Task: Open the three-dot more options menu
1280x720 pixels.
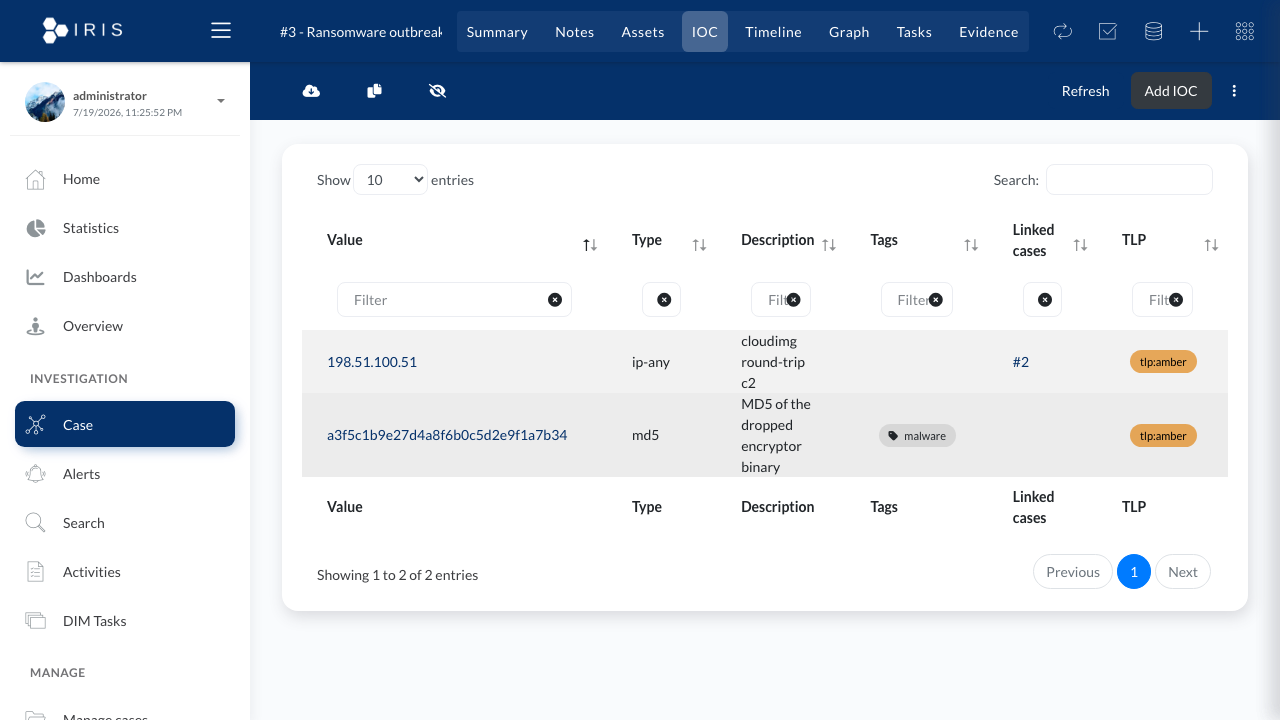Action: (1234, 91)
